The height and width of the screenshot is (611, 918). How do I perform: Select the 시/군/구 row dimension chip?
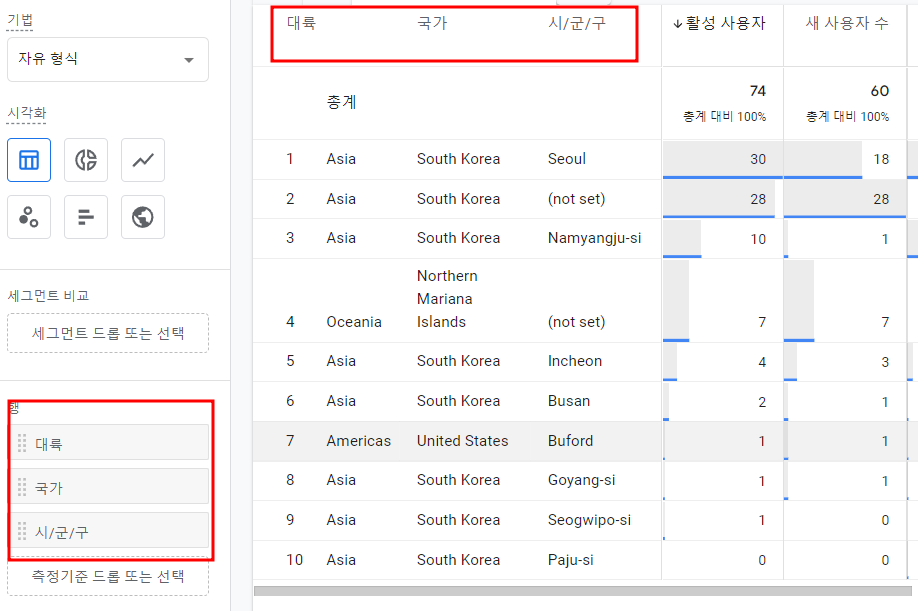coord(110,531)
